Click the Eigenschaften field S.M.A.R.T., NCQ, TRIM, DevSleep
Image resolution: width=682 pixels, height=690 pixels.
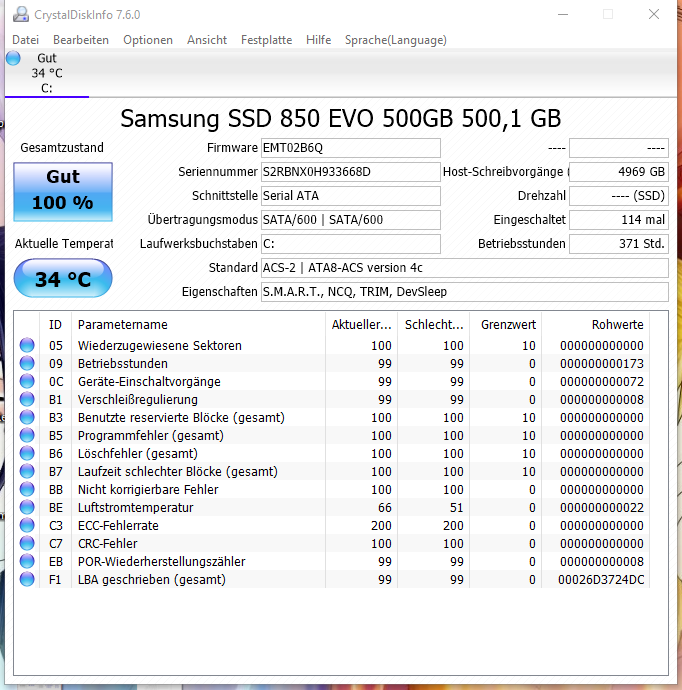click(465, 292)
